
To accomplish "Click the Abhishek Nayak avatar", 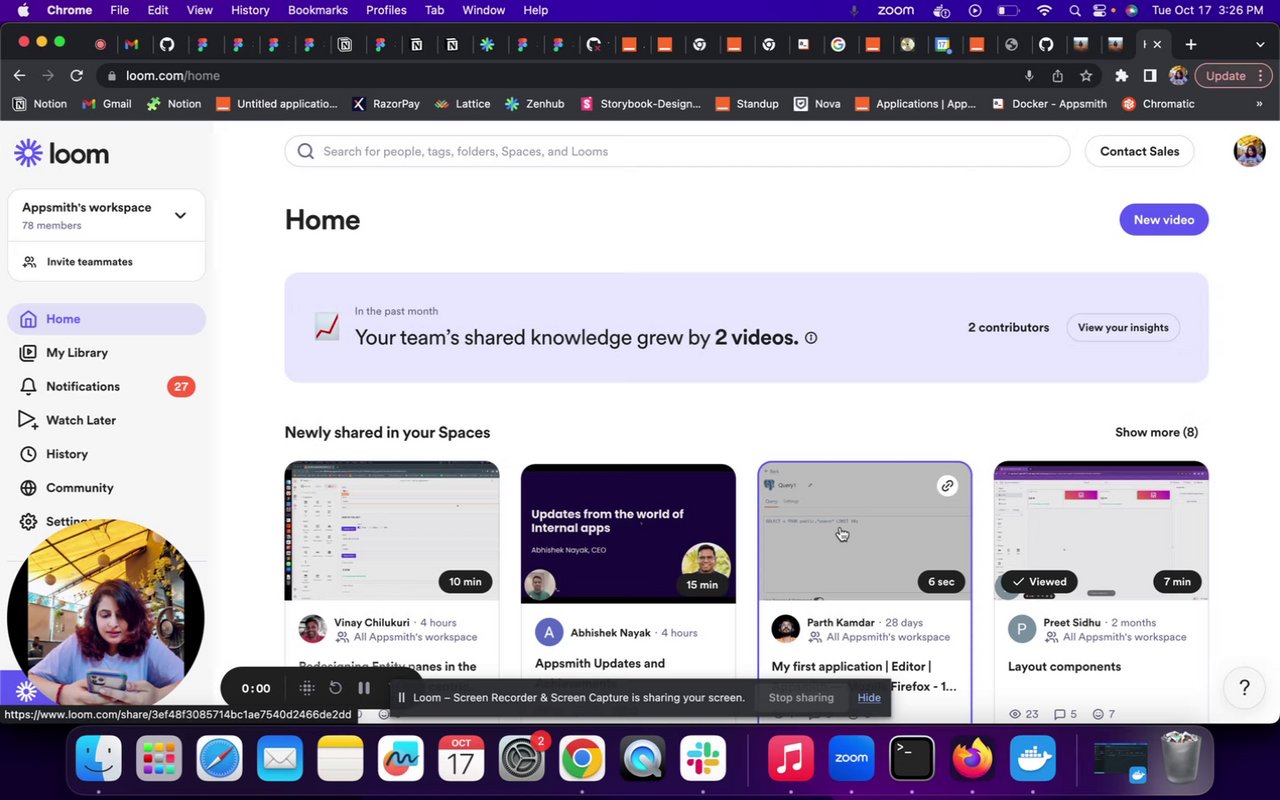I will coord(549,633).
